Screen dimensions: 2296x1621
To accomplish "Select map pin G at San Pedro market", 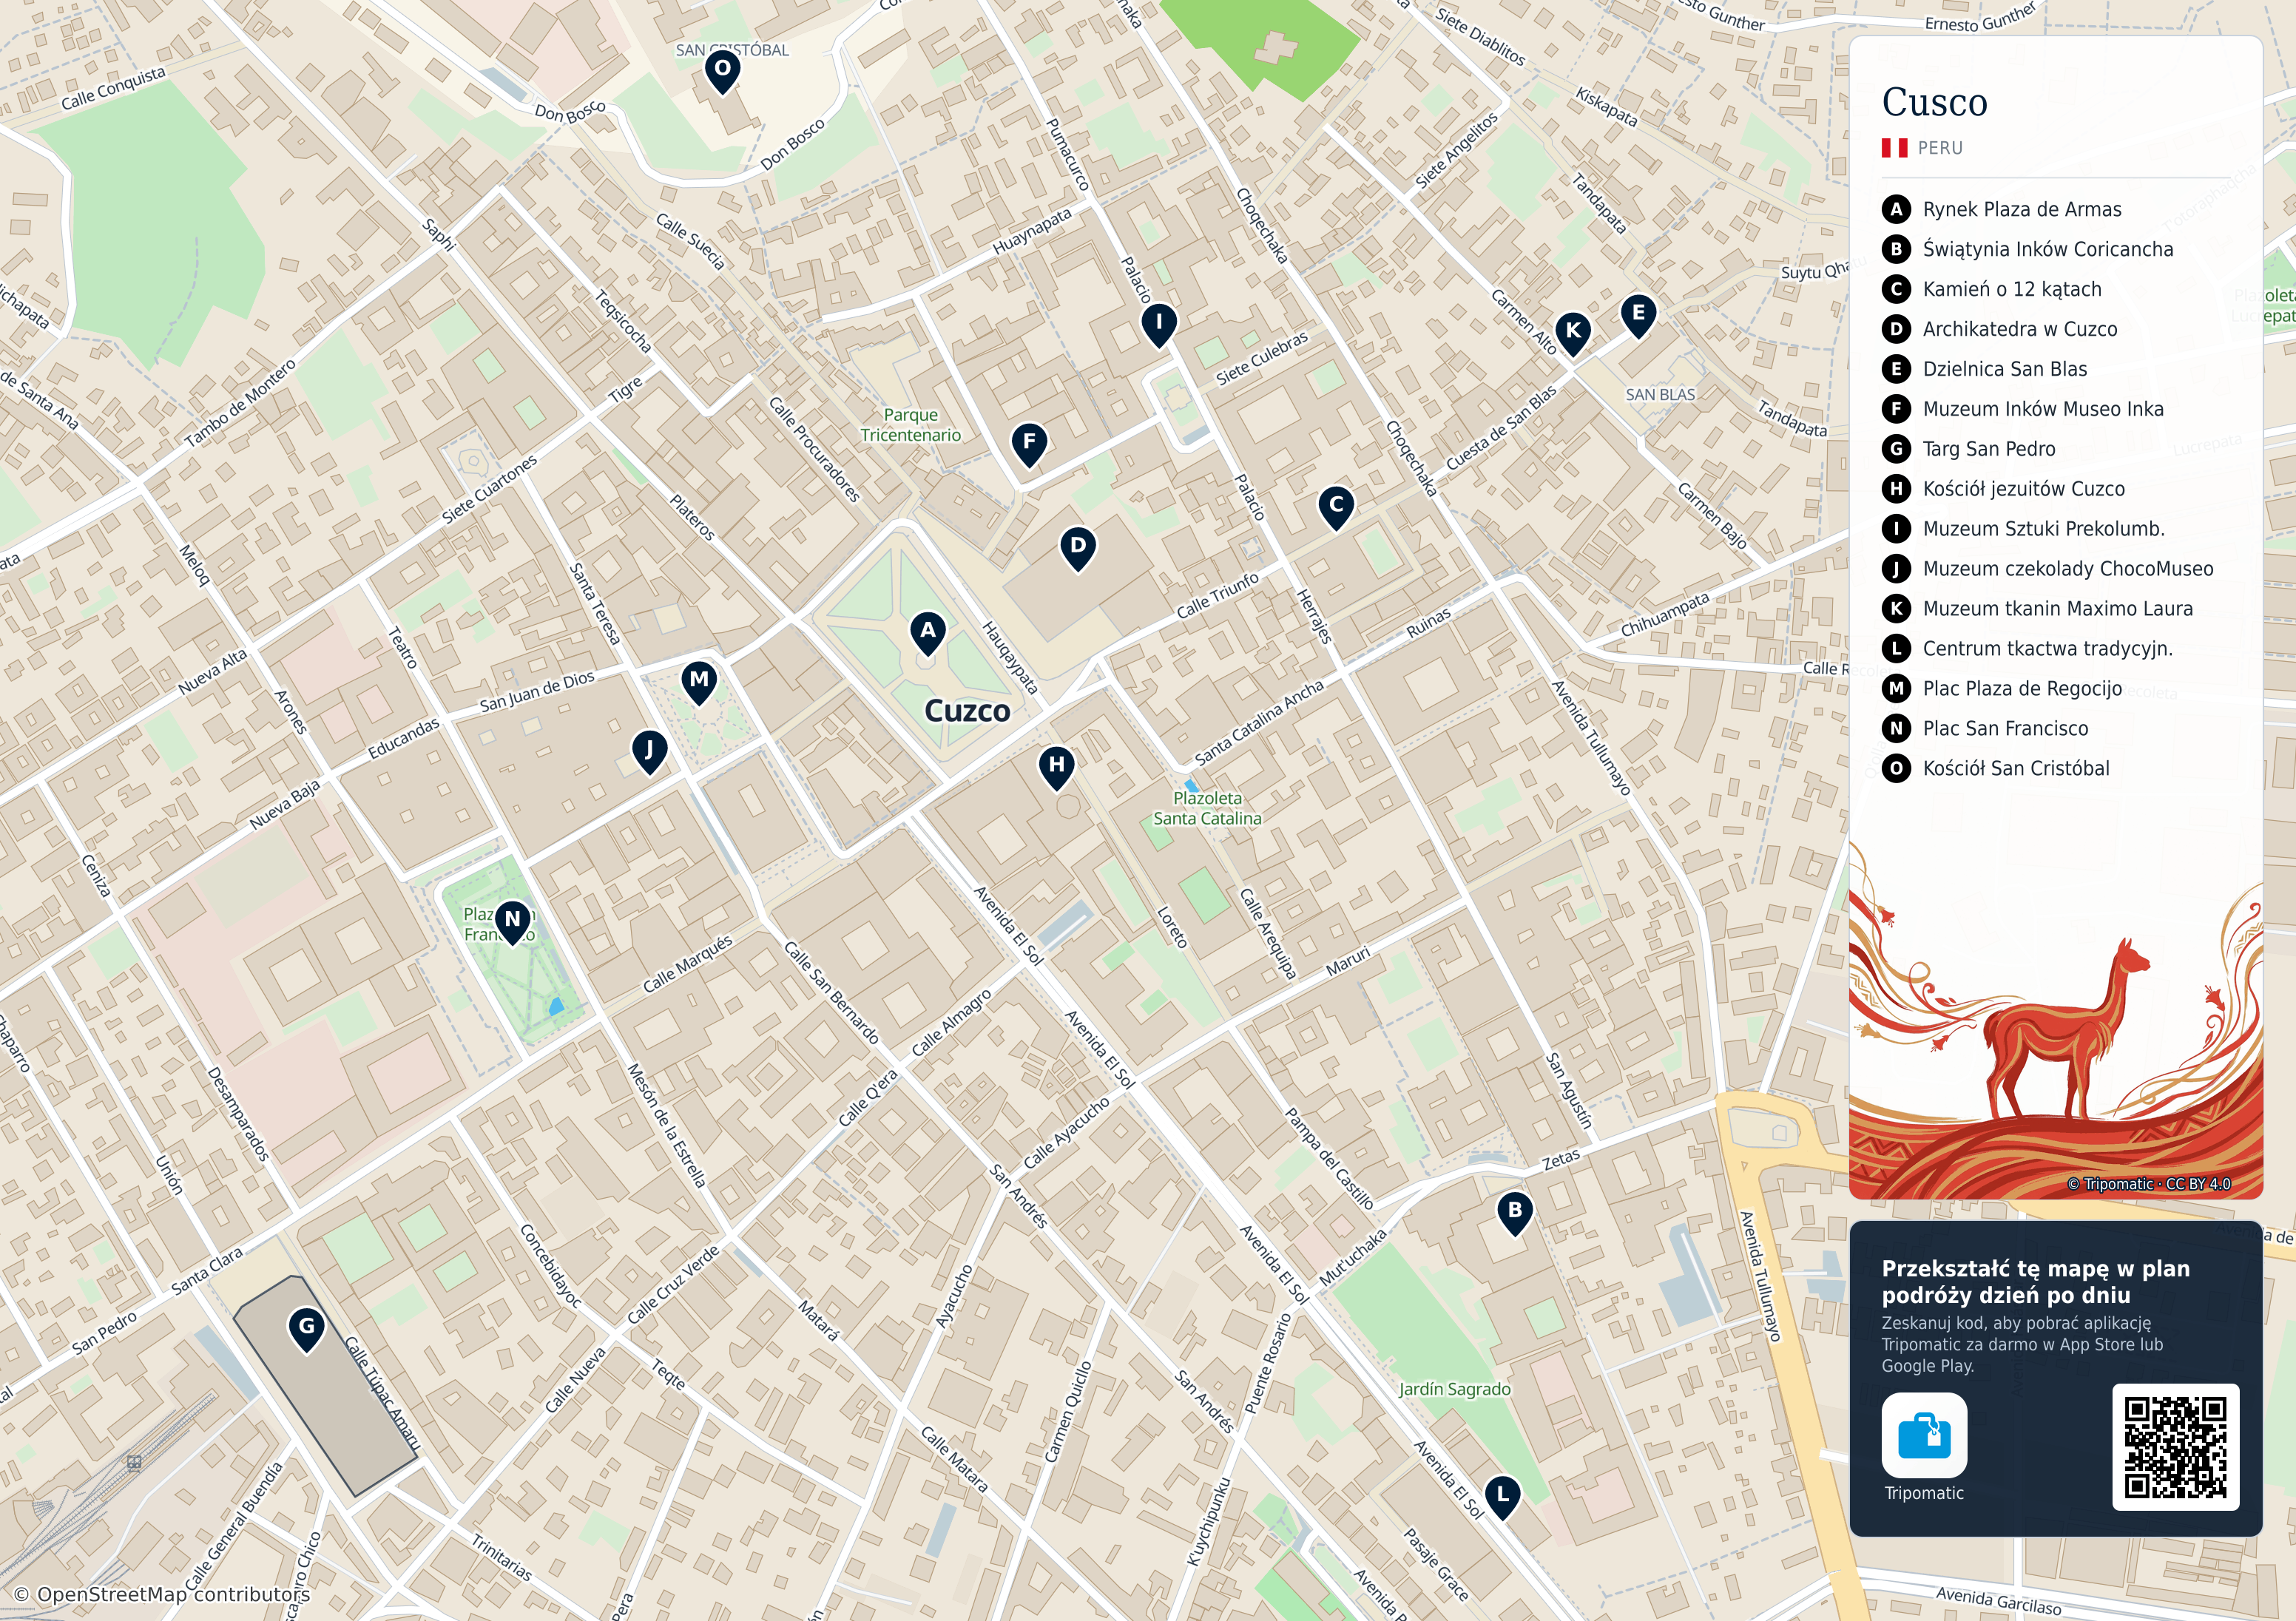I will [307, 1330].
